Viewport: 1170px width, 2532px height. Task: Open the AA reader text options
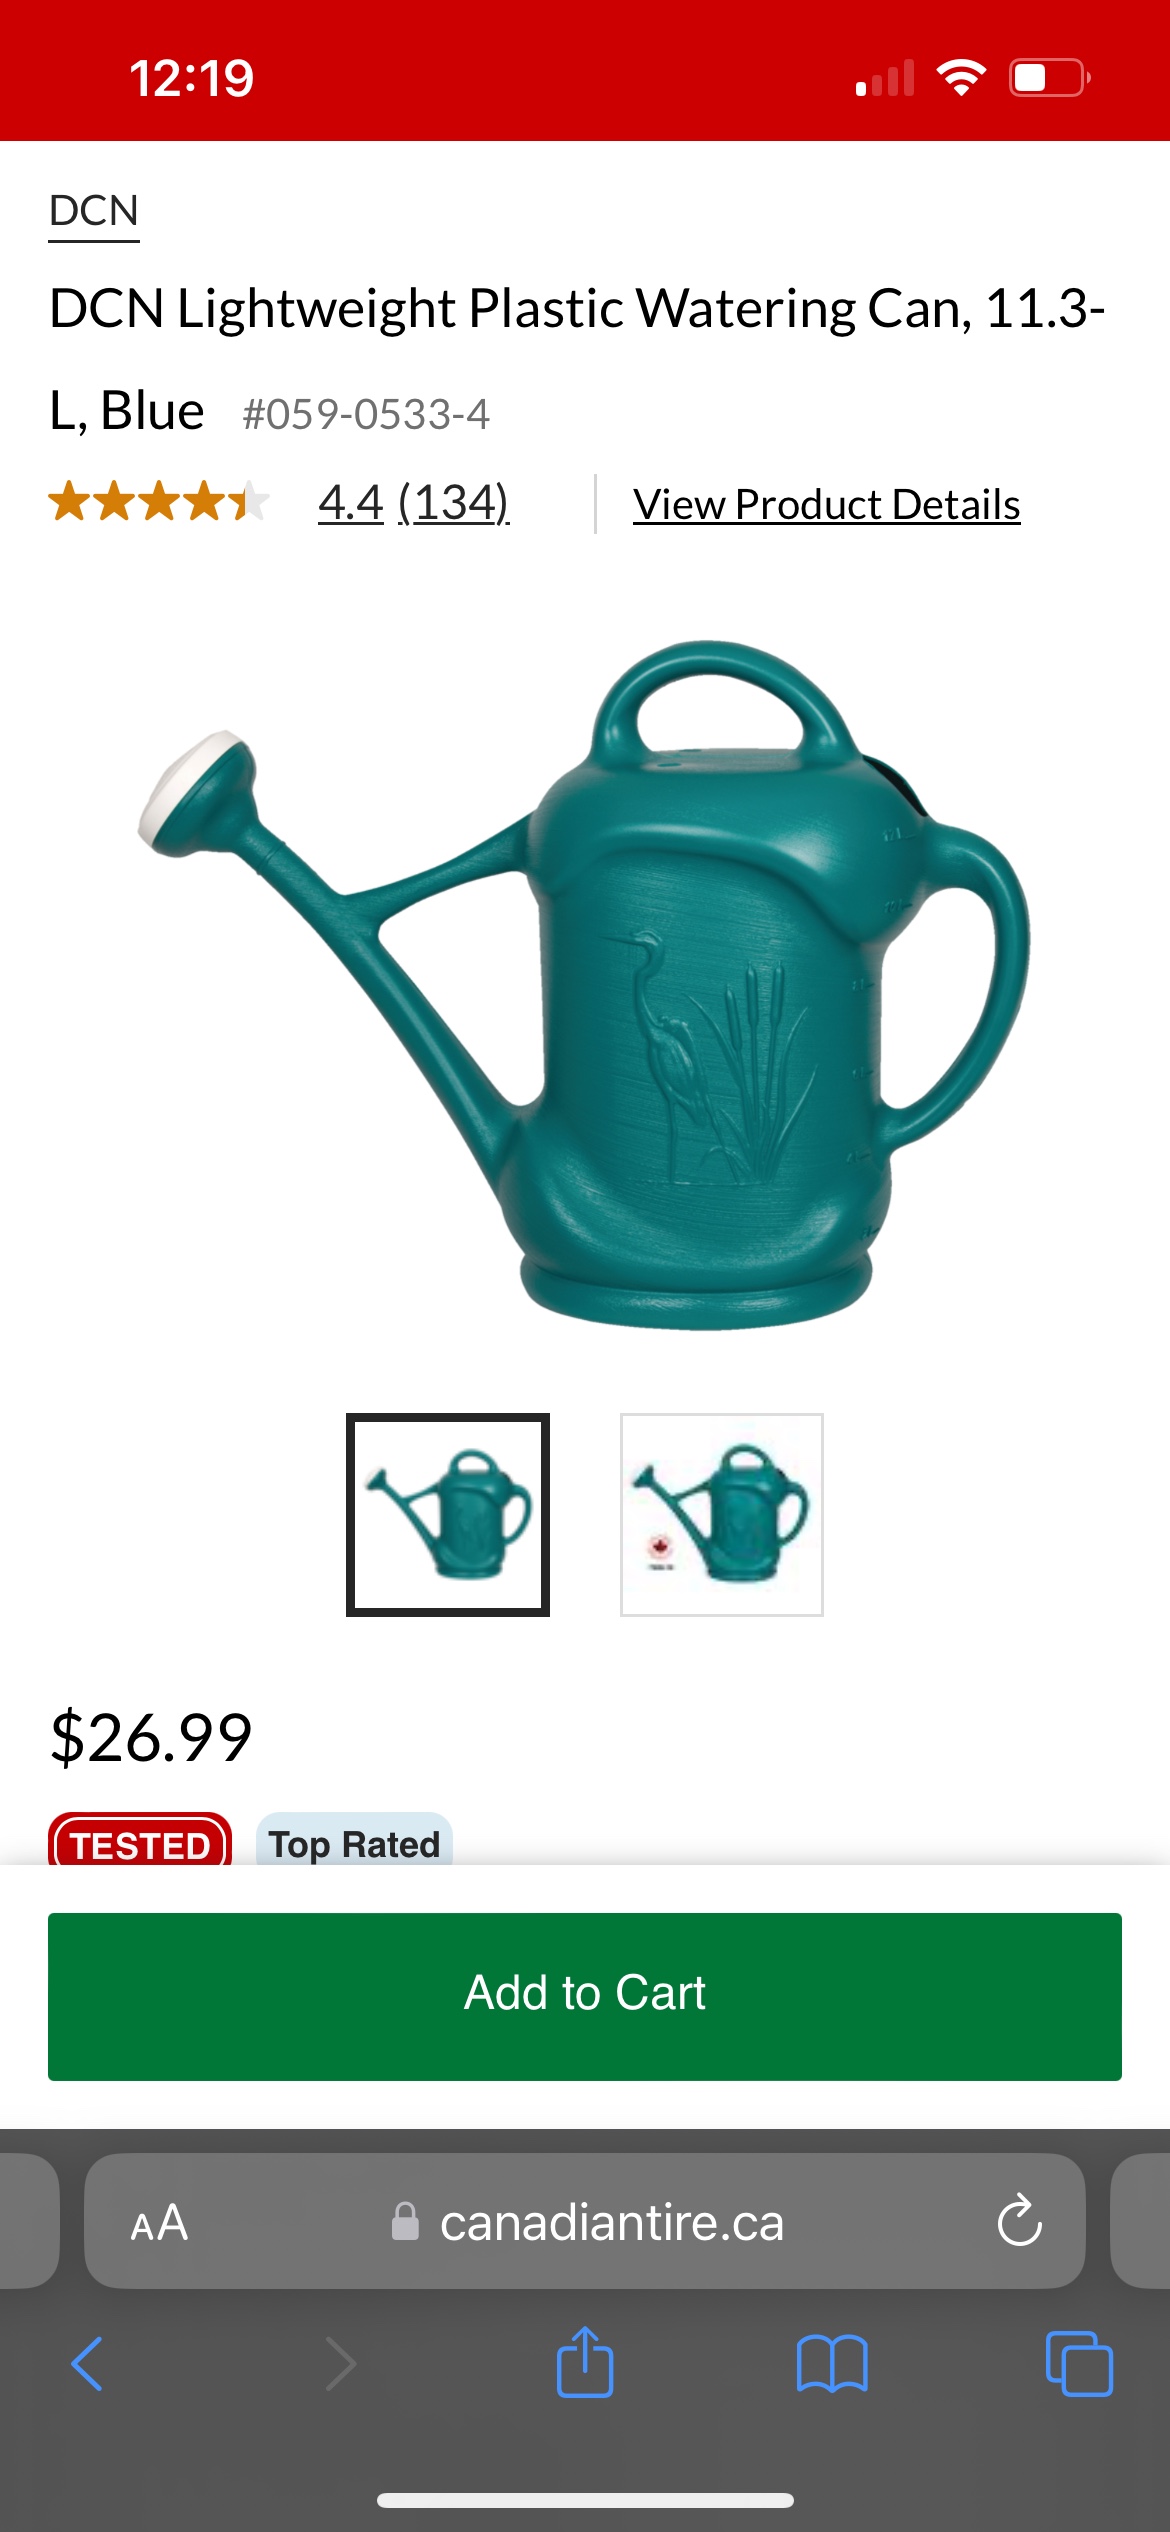pos(159,2223)
